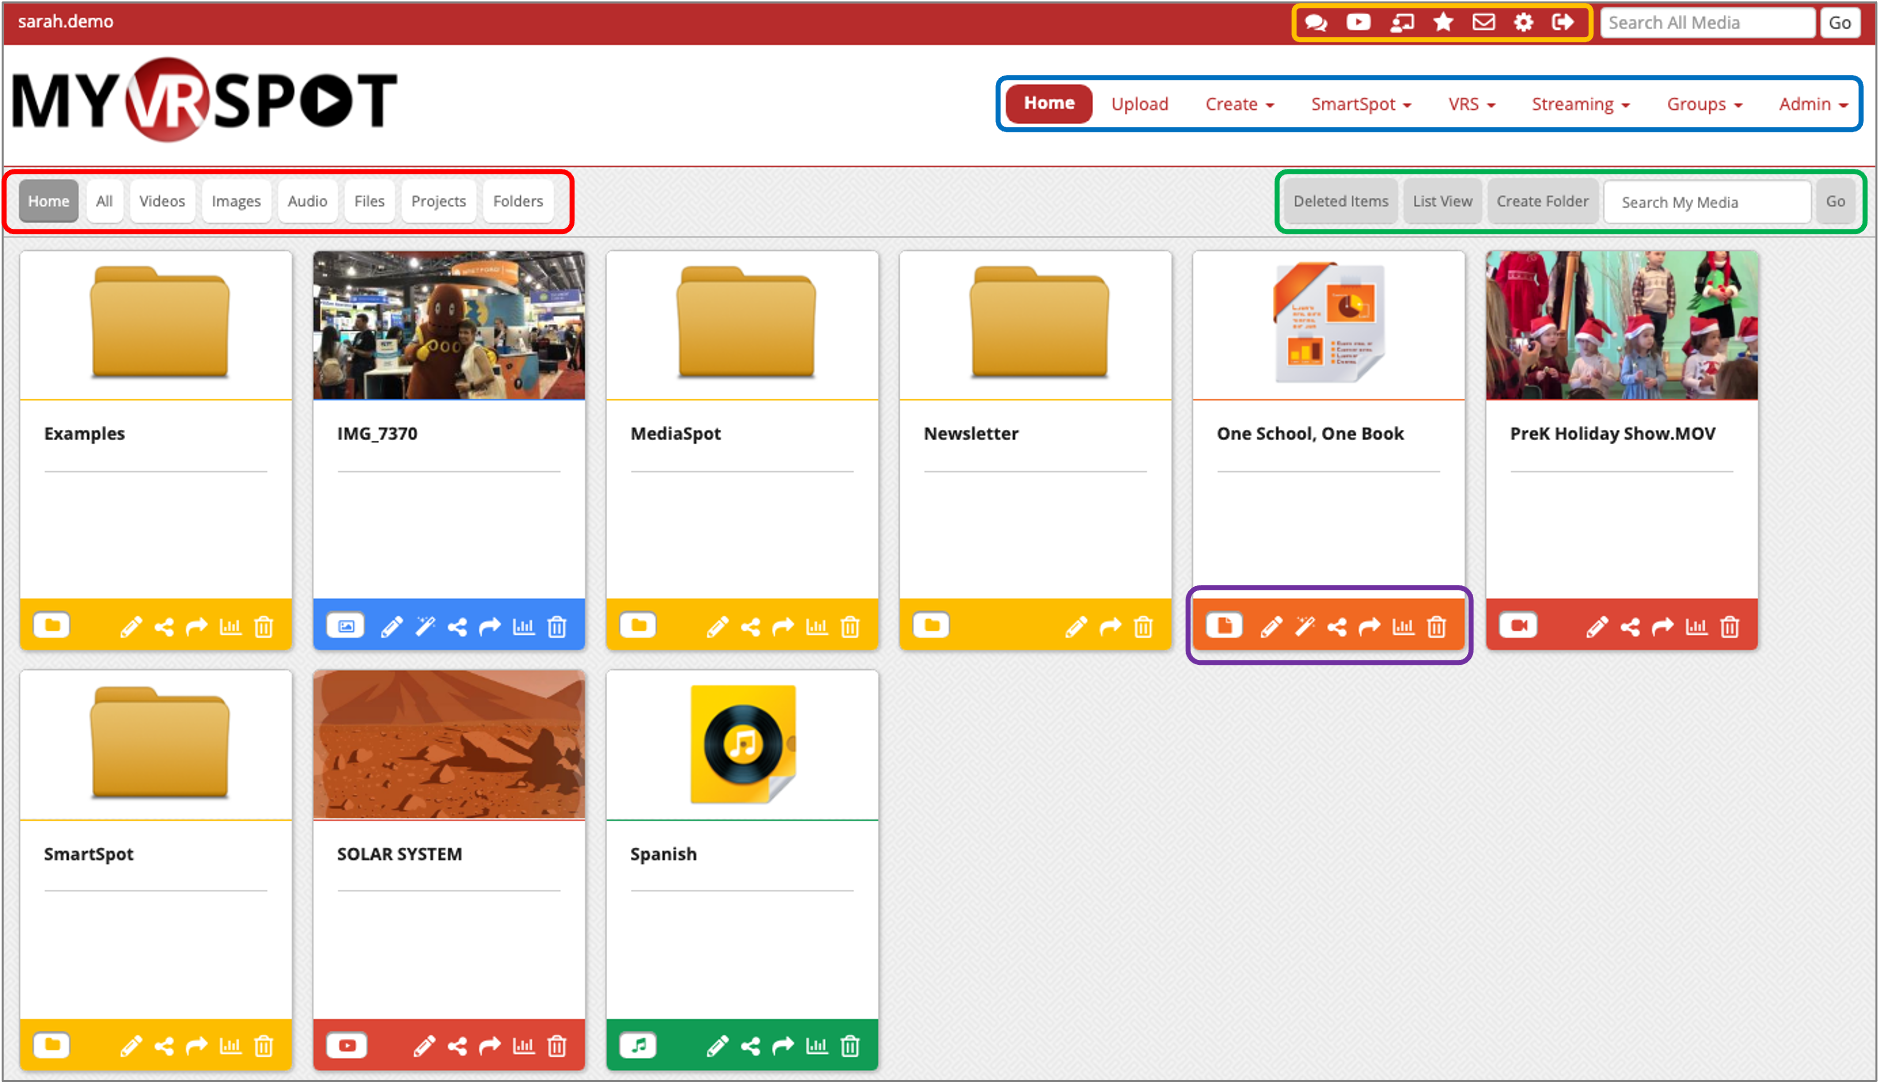Click magic wand icon on One School, One Book

(x=1305, y=627)
